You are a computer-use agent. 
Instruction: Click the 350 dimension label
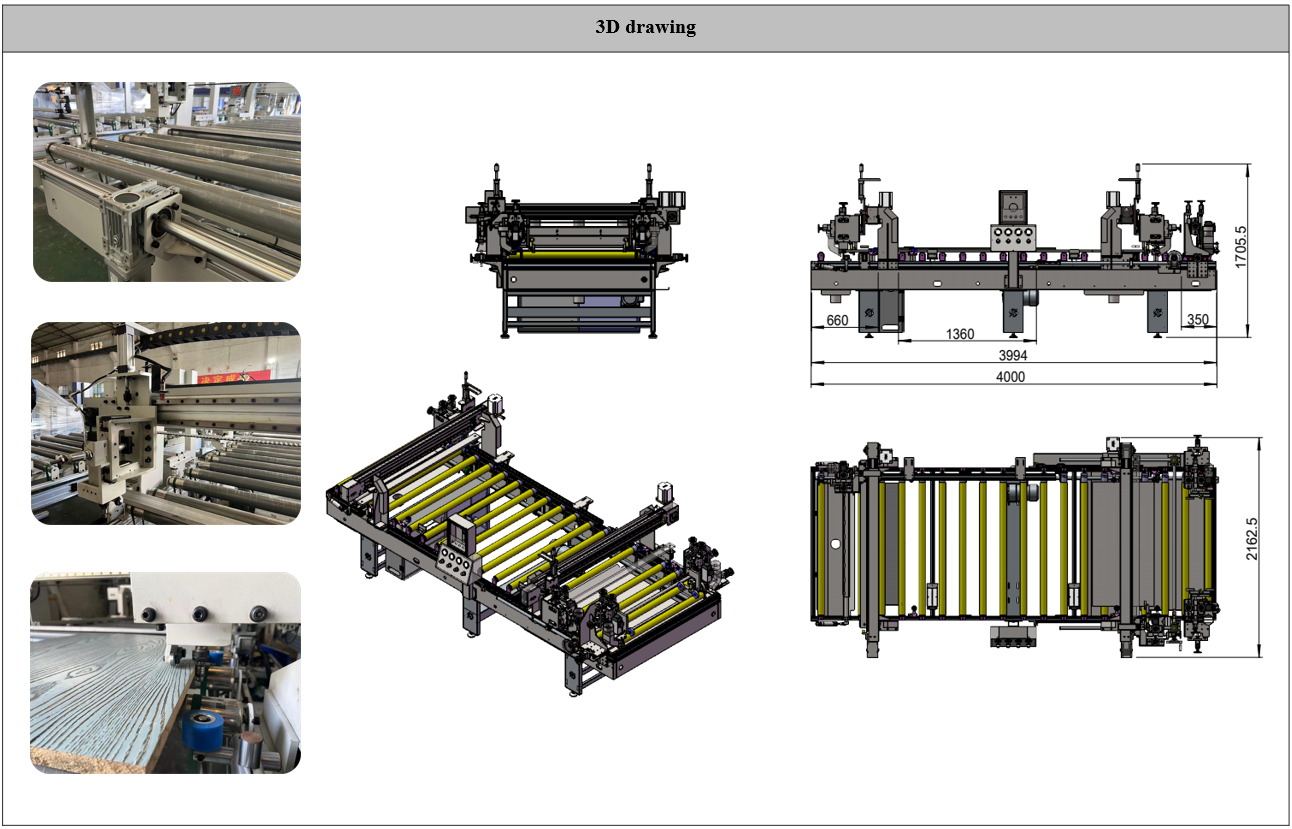[1197, 321]
